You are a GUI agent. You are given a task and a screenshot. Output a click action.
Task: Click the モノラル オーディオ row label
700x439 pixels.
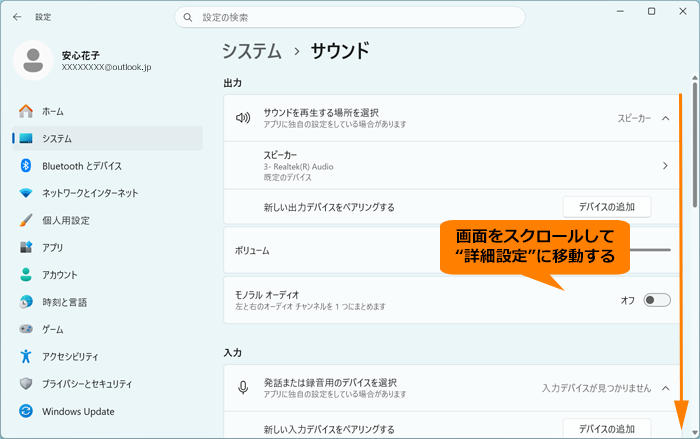tap(267, 295)
